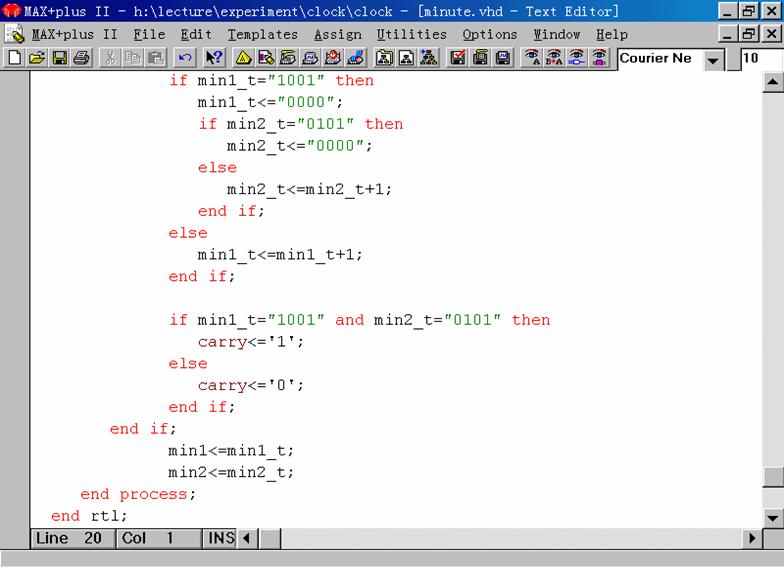Activate context-sensitive help arrow icon

pyautogui.click(x=214, y=58)
